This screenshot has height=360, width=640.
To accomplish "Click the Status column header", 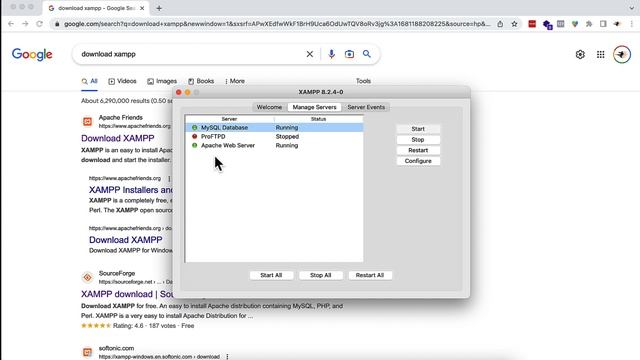I will [318, 119].
